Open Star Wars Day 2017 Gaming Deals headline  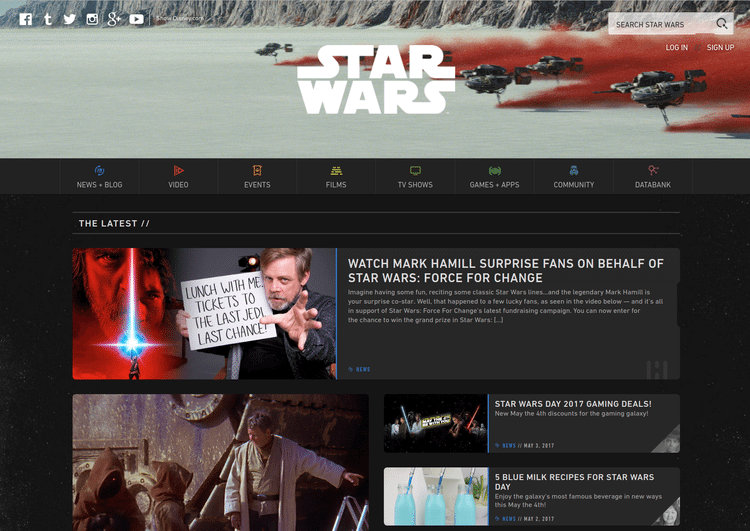click(x=573, y=404)
